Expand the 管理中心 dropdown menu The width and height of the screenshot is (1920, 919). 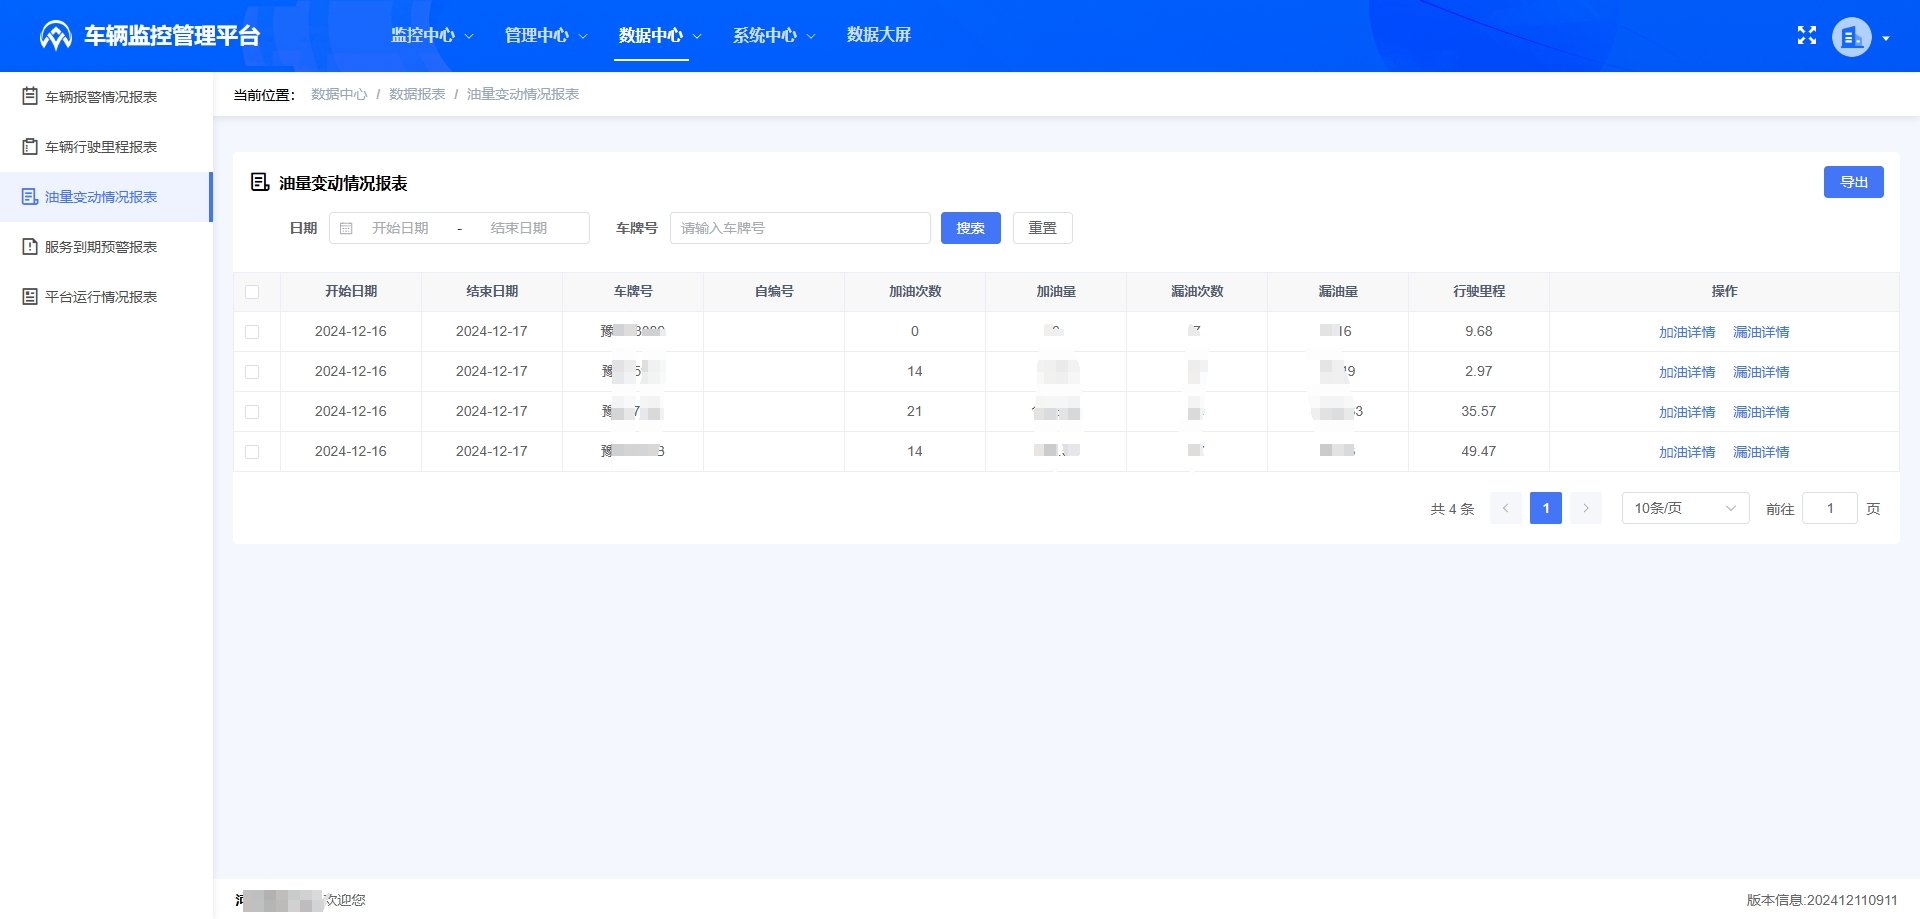pos(546,36)
